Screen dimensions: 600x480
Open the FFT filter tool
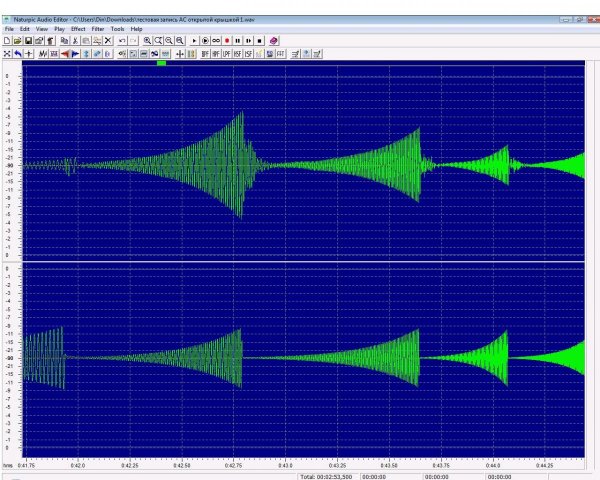click(x=280, y=54)
